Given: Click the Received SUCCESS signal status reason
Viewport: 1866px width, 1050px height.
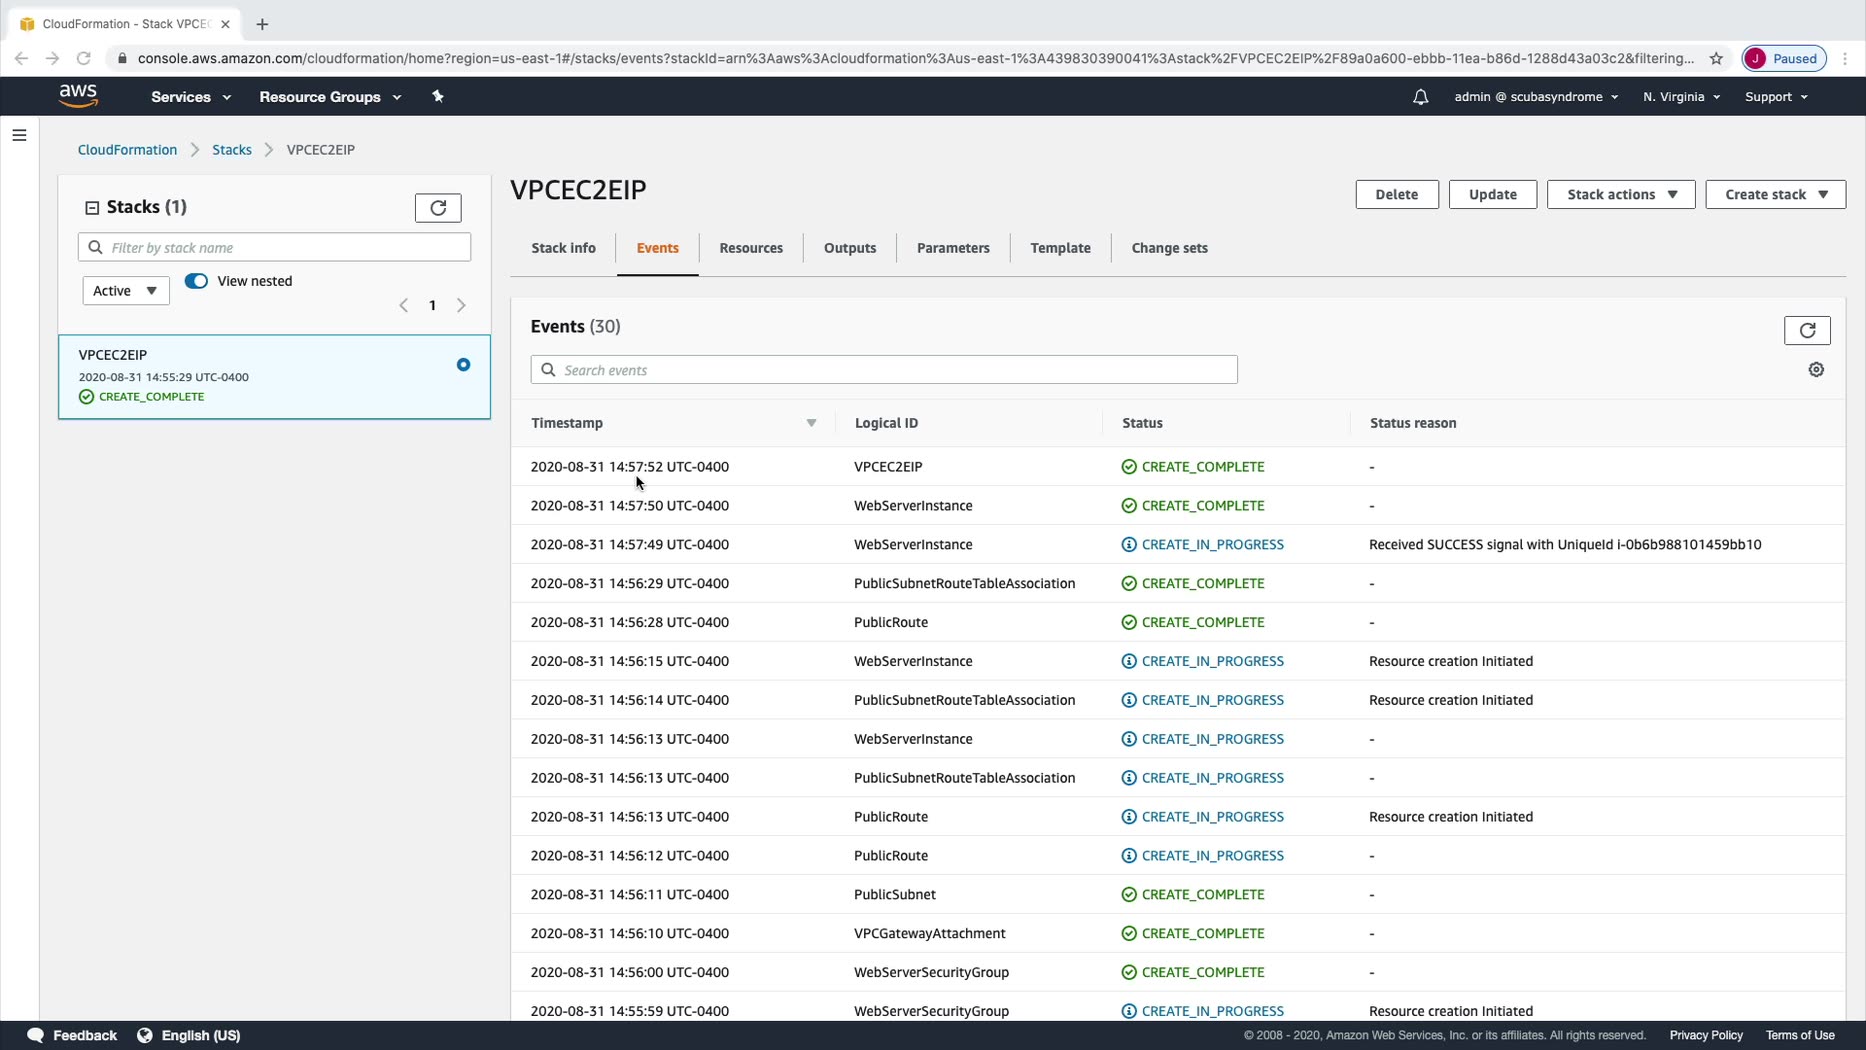Looking at the screenshot, I should pos(1565,545).
